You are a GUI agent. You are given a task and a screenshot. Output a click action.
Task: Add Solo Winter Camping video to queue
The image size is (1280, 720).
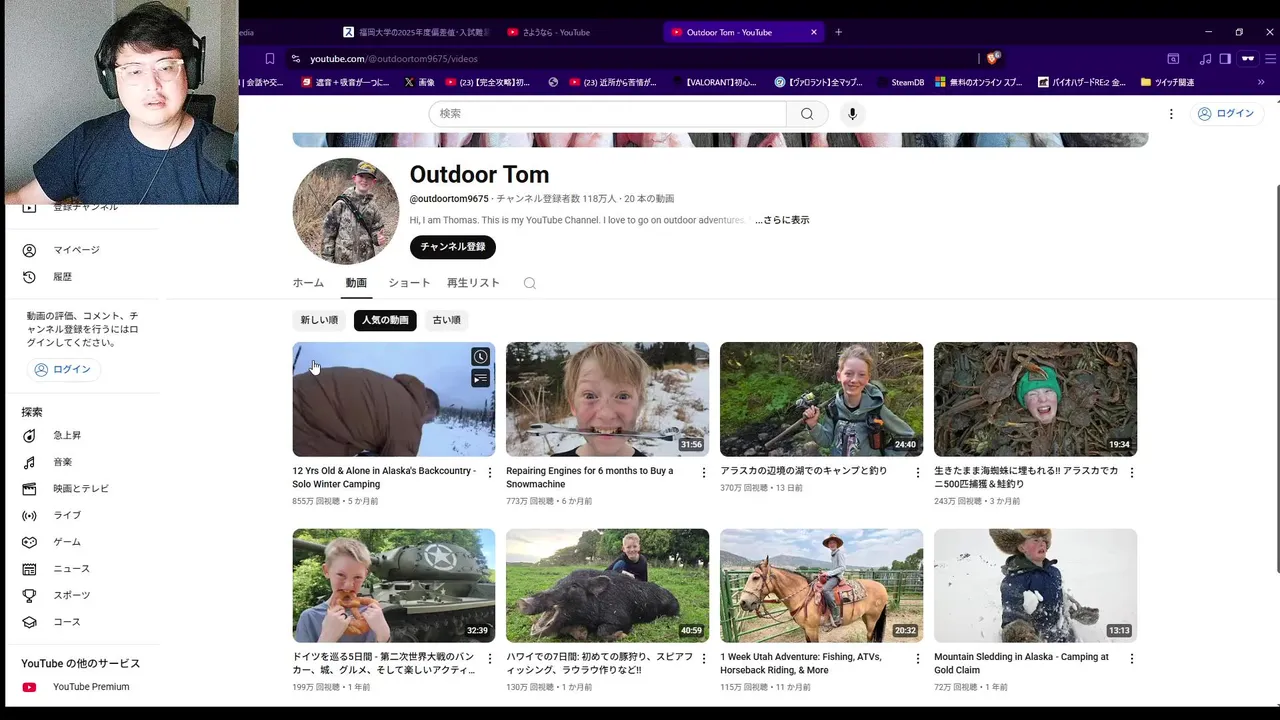pyautogui.click(x=481, y=378)
